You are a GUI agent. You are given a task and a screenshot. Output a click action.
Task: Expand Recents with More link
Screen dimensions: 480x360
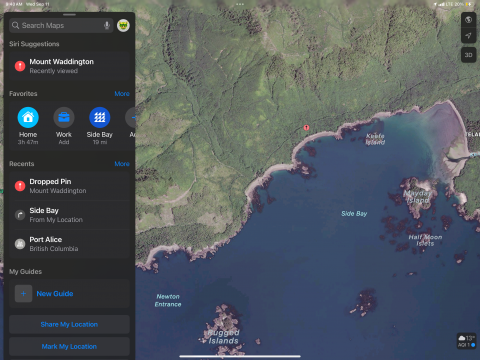tap(122, 164)
